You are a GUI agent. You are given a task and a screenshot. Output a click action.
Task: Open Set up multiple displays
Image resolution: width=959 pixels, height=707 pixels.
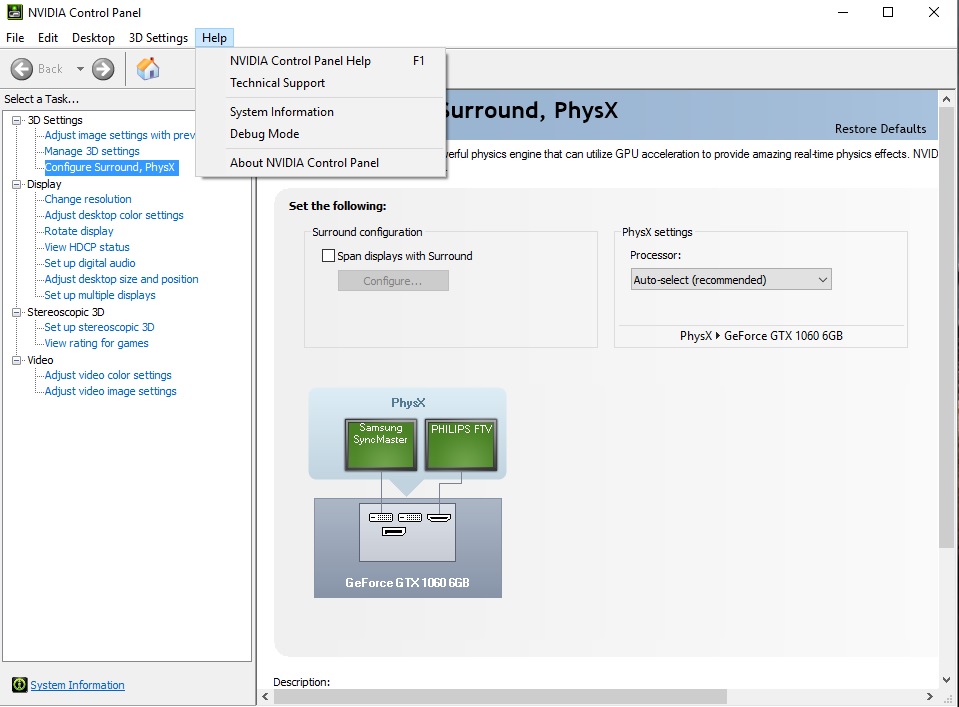coord(100,295)
